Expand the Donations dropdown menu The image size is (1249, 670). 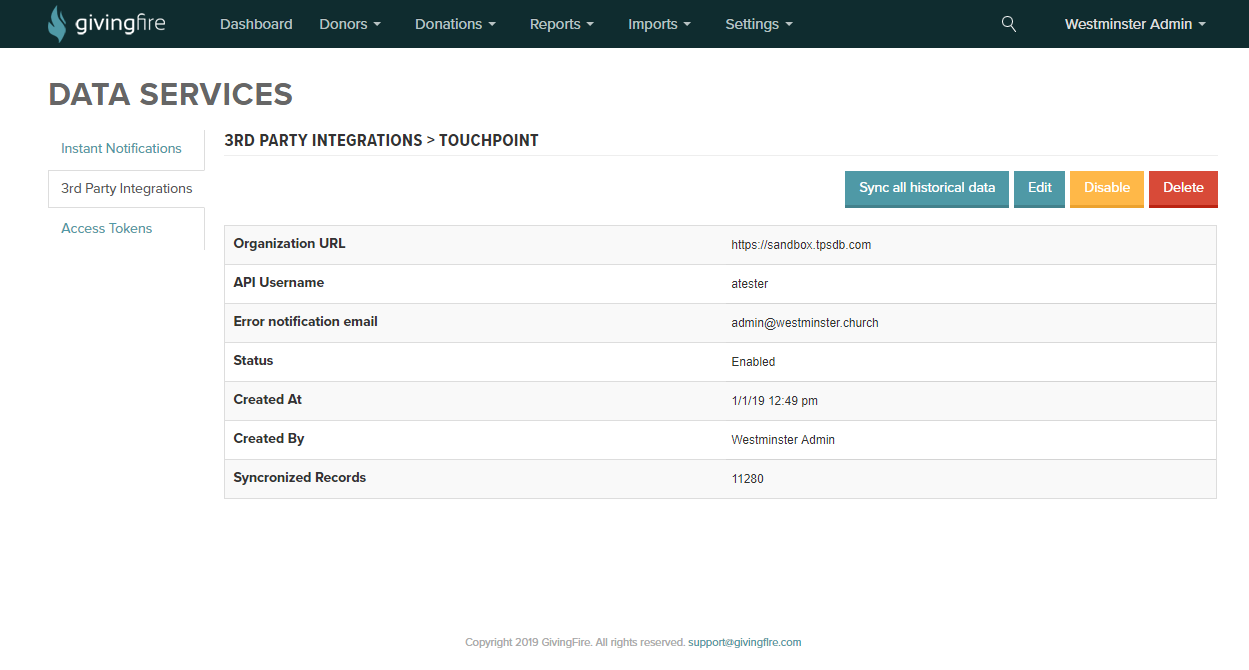(455, 24)
